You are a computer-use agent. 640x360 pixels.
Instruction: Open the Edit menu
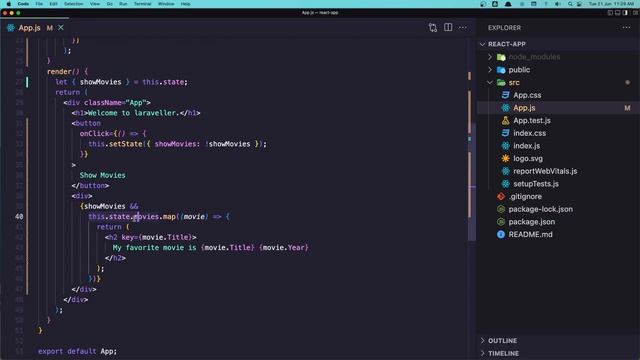pos(53,4)
